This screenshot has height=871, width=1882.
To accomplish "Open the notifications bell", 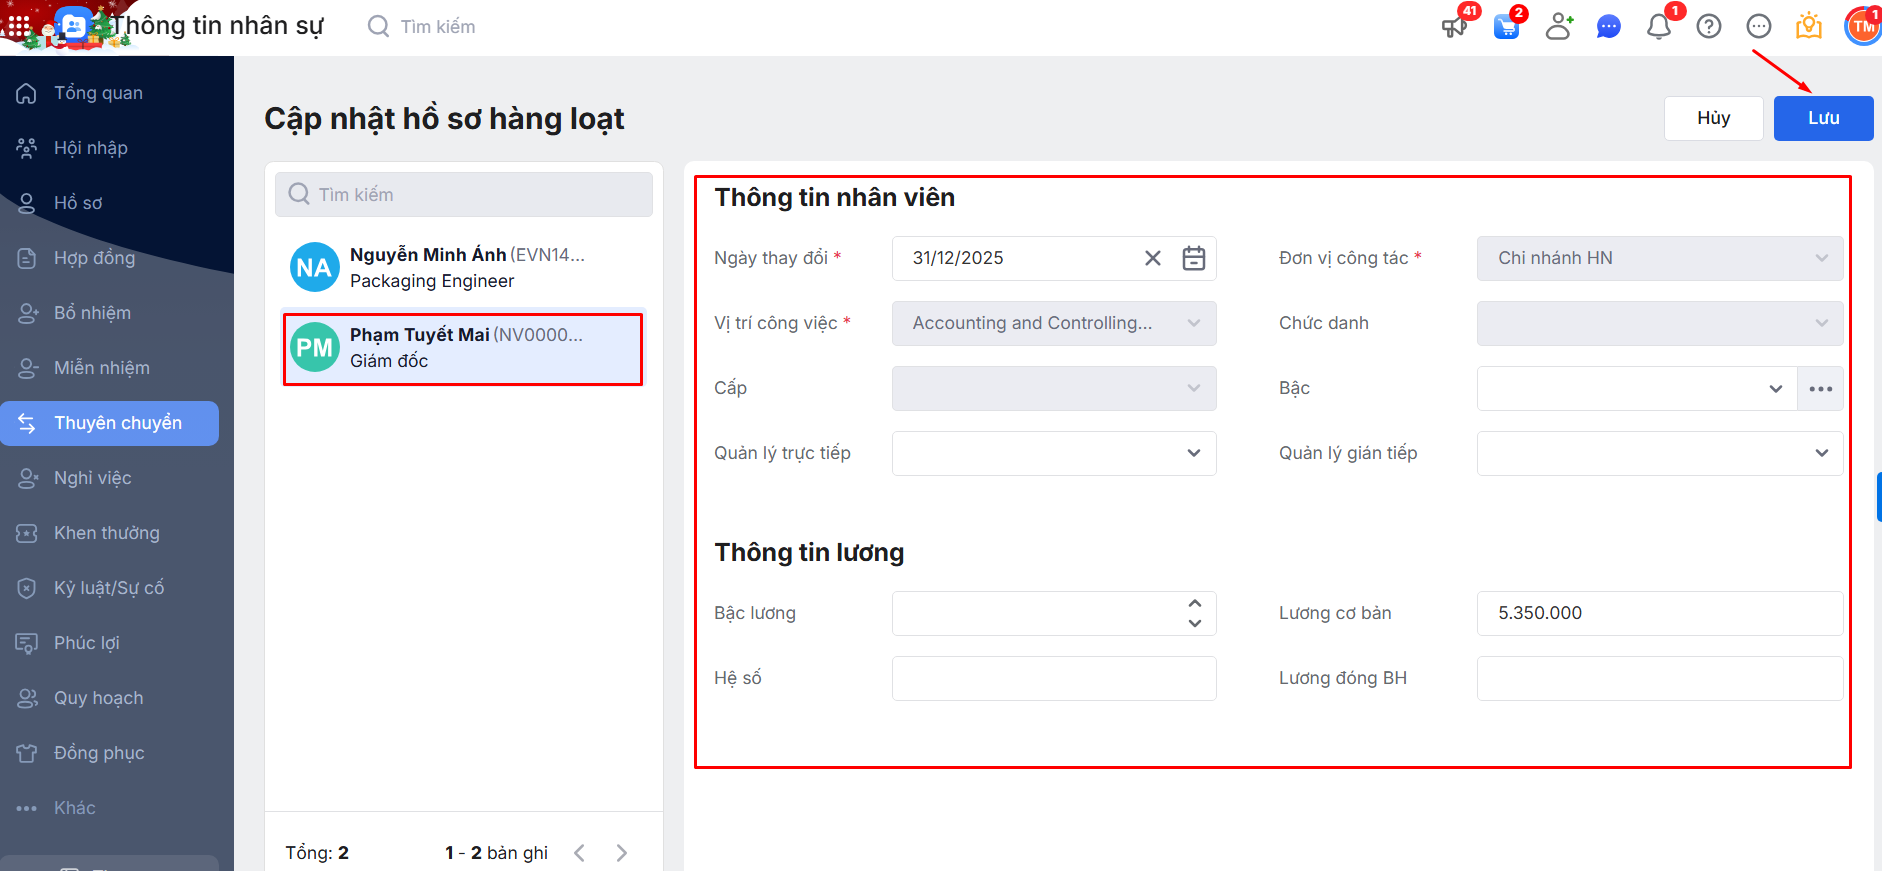I will coord(1659,27).
